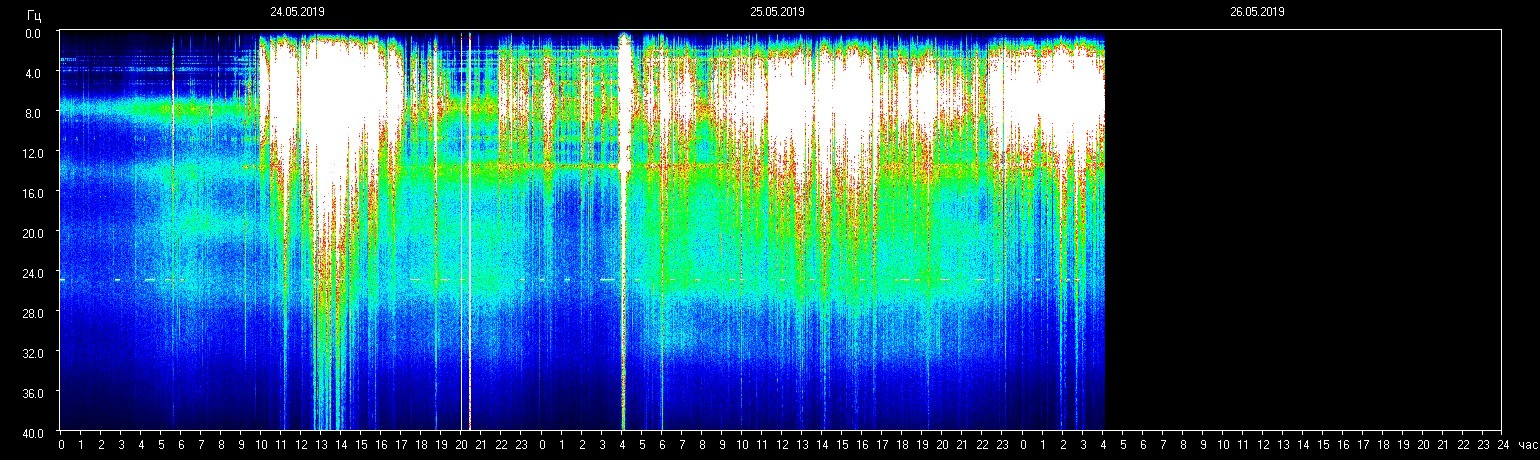Select the 20.0 frequency axis label
This screenshot has height=460, width=1540.
coord(31,233)
